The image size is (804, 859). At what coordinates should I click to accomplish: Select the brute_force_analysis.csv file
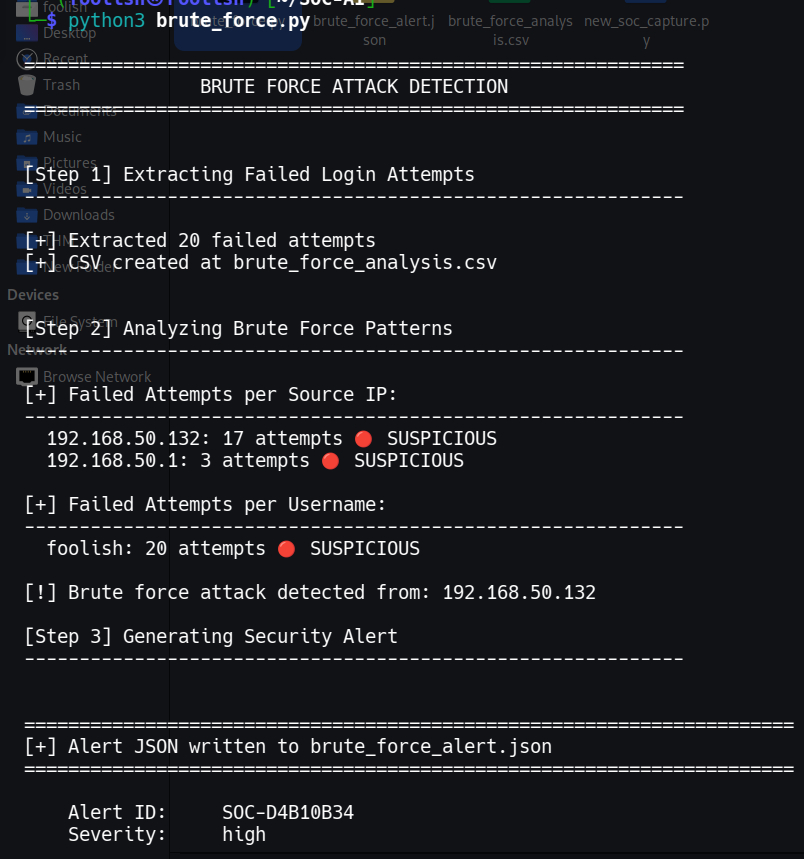pyautogui.click(x=510, y=30)
